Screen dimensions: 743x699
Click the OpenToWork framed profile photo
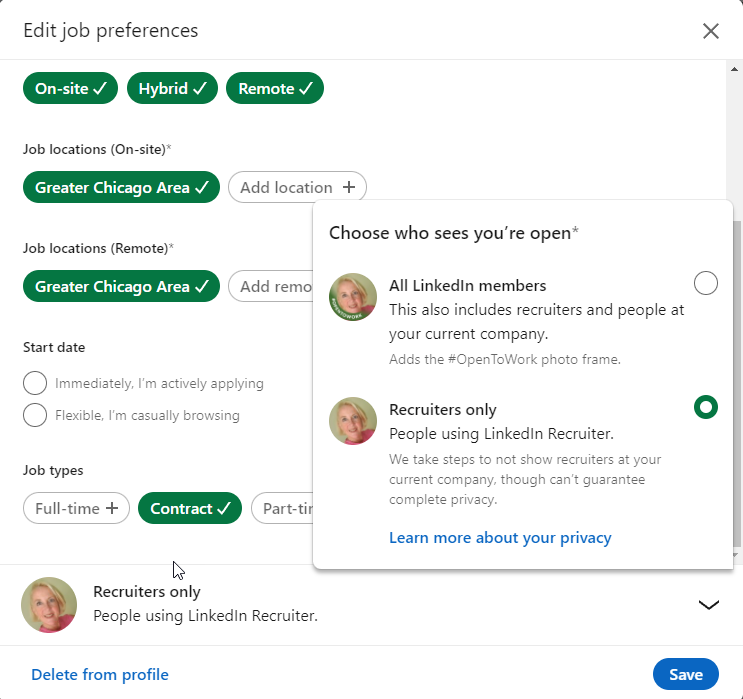[353, 297]
